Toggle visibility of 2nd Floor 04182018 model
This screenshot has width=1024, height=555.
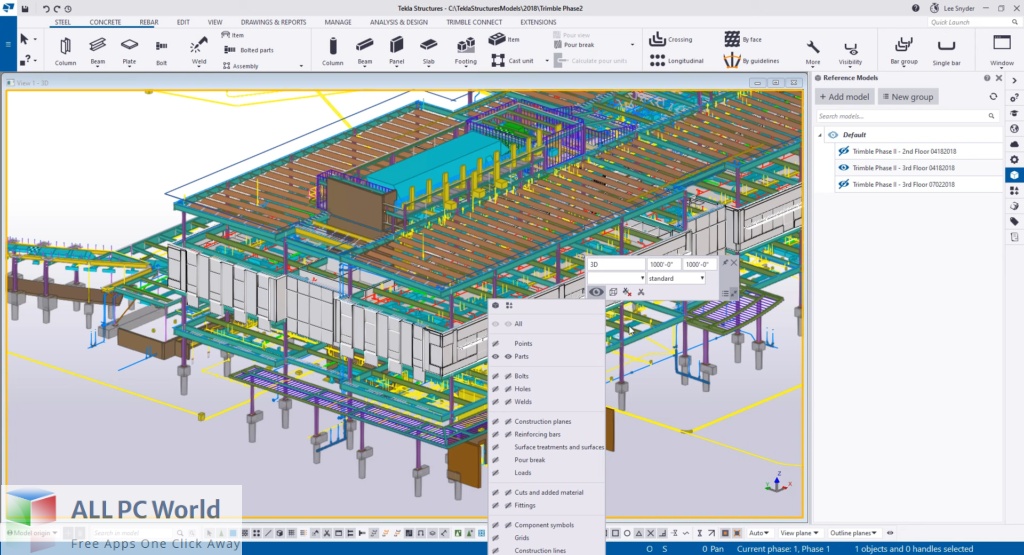tap(843, 151)
